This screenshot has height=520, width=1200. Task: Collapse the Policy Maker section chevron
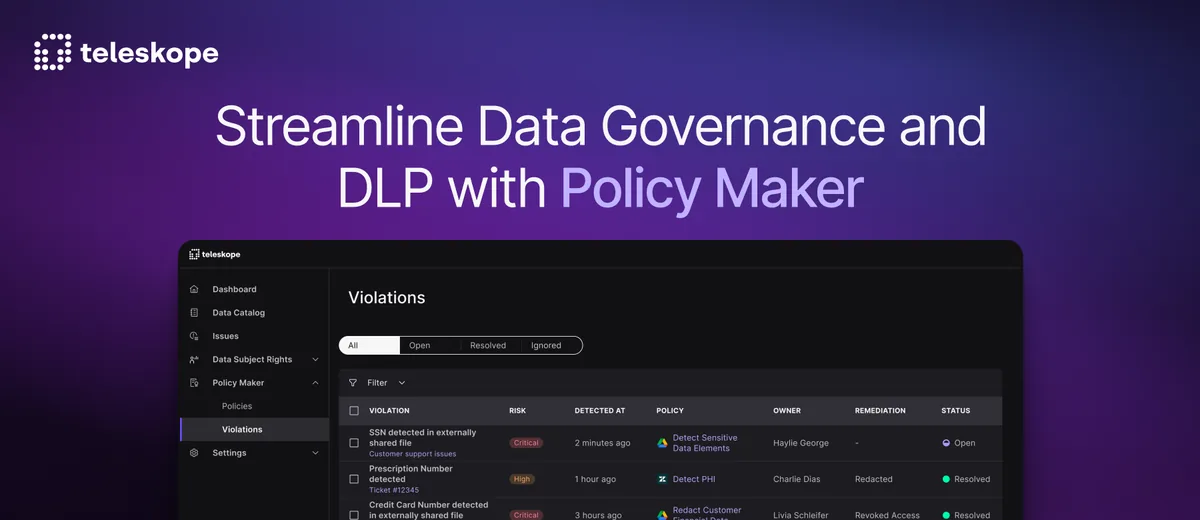[315, 383]
